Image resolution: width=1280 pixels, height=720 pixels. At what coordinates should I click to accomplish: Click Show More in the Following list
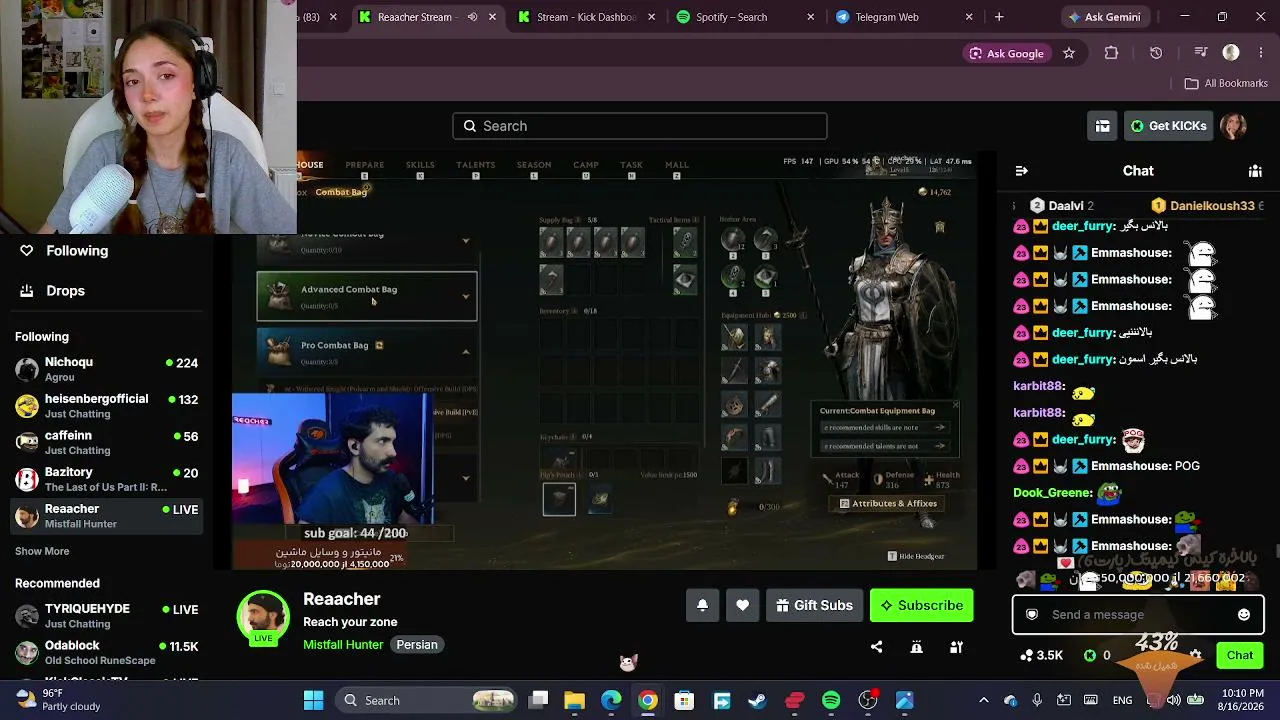click(x=42, y=551)
